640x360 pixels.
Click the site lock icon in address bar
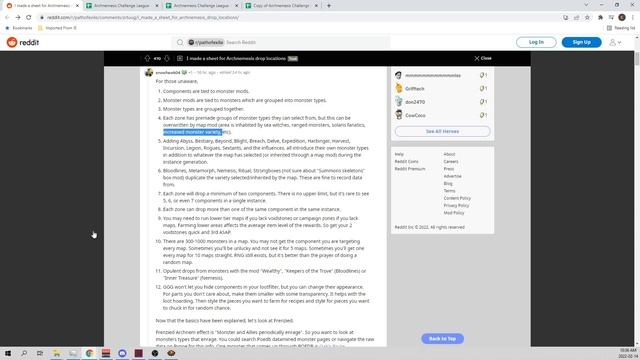[x=41, y=18]
